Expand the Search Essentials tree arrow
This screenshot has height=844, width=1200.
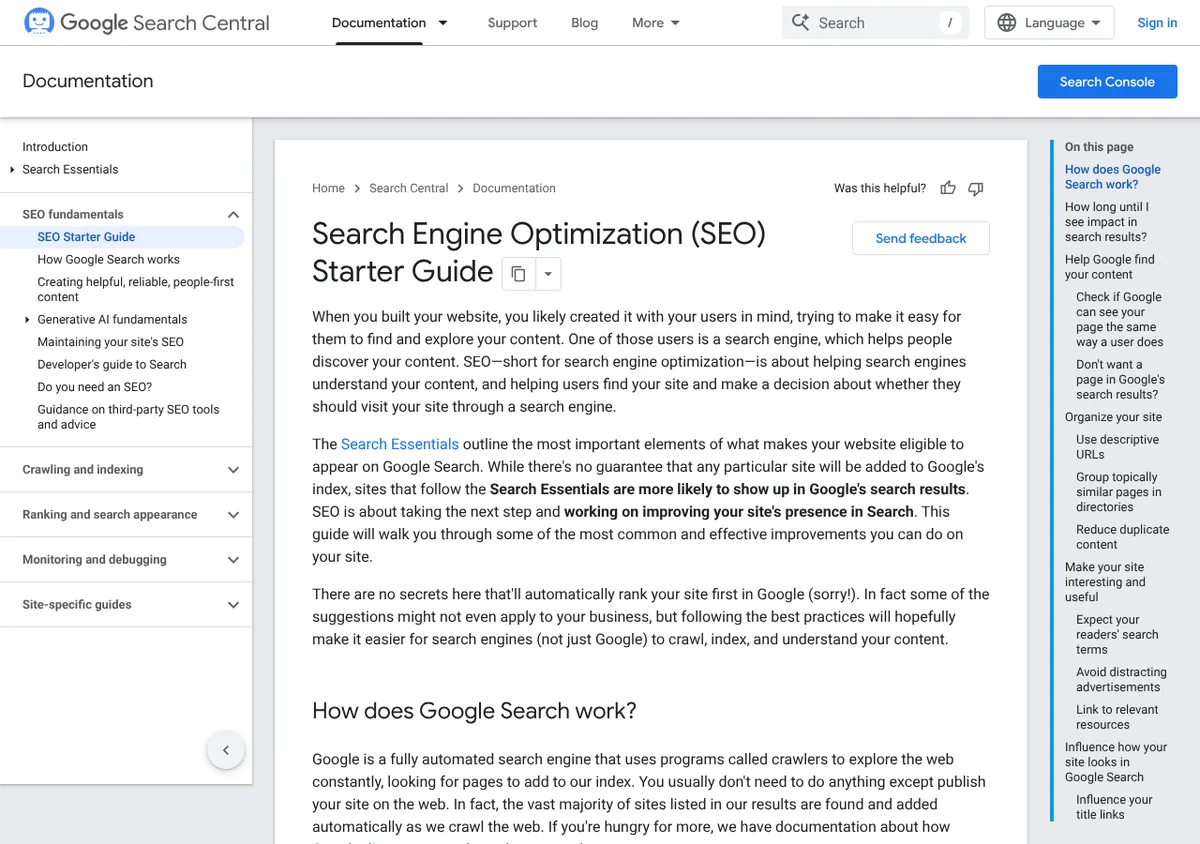pos(12,169)
